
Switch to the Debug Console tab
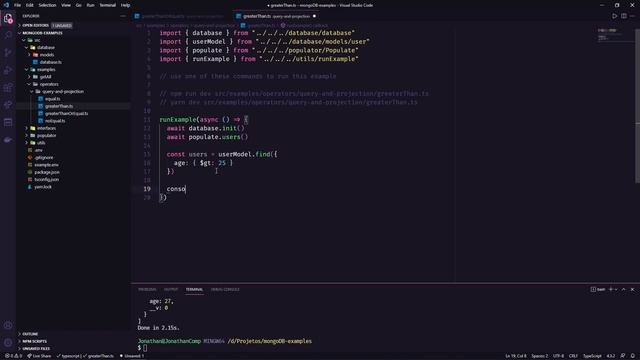(x=225, y=289)
